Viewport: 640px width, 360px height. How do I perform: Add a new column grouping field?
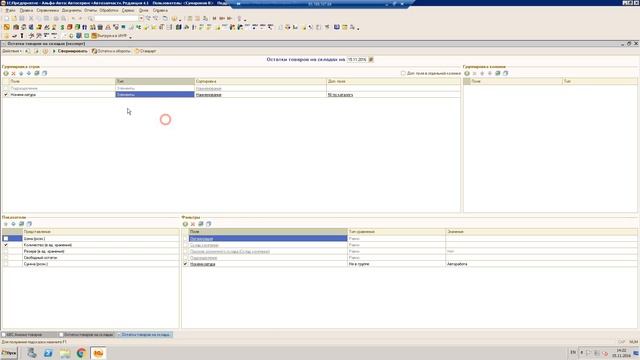coord(467,73)
